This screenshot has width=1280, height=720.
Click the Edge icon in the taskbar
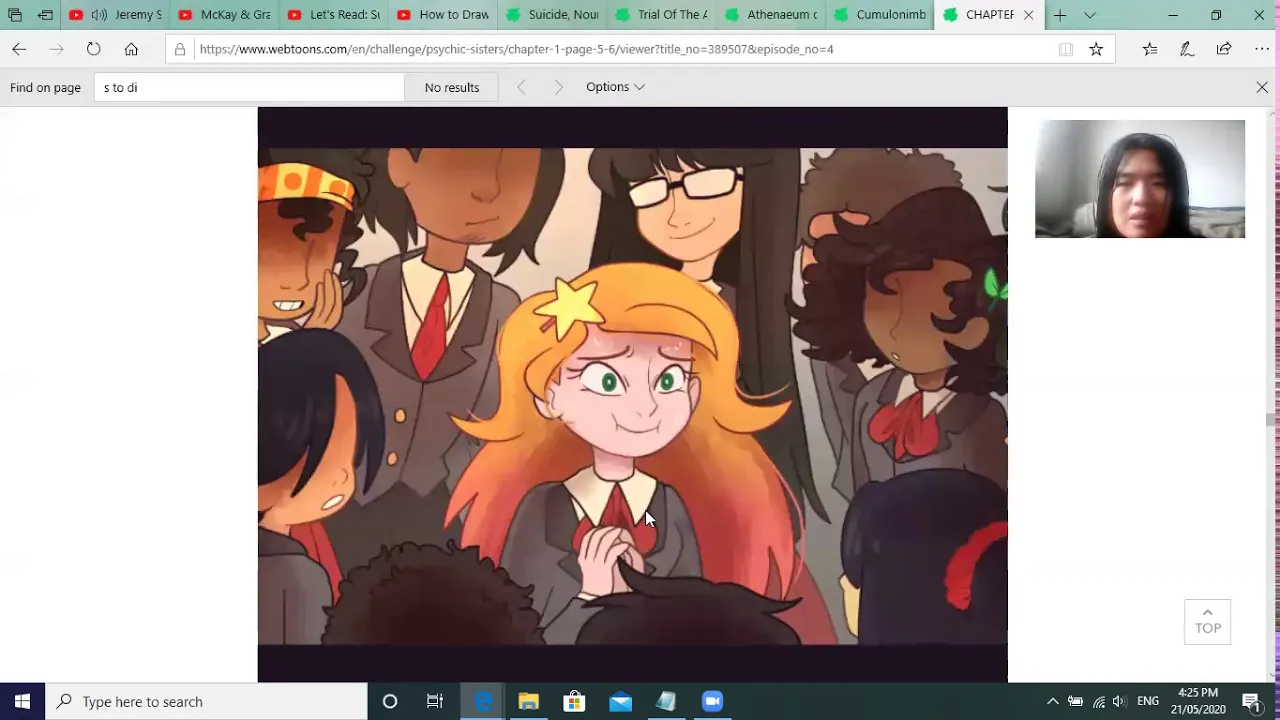point(482,701)
